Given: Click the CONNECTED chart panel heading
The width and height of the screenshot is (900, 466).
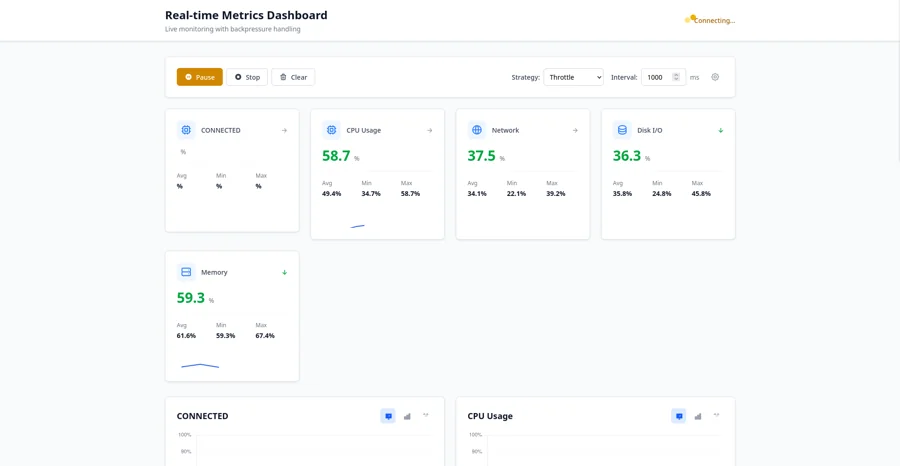Looking at the screenshot, I should click(202, 416).
